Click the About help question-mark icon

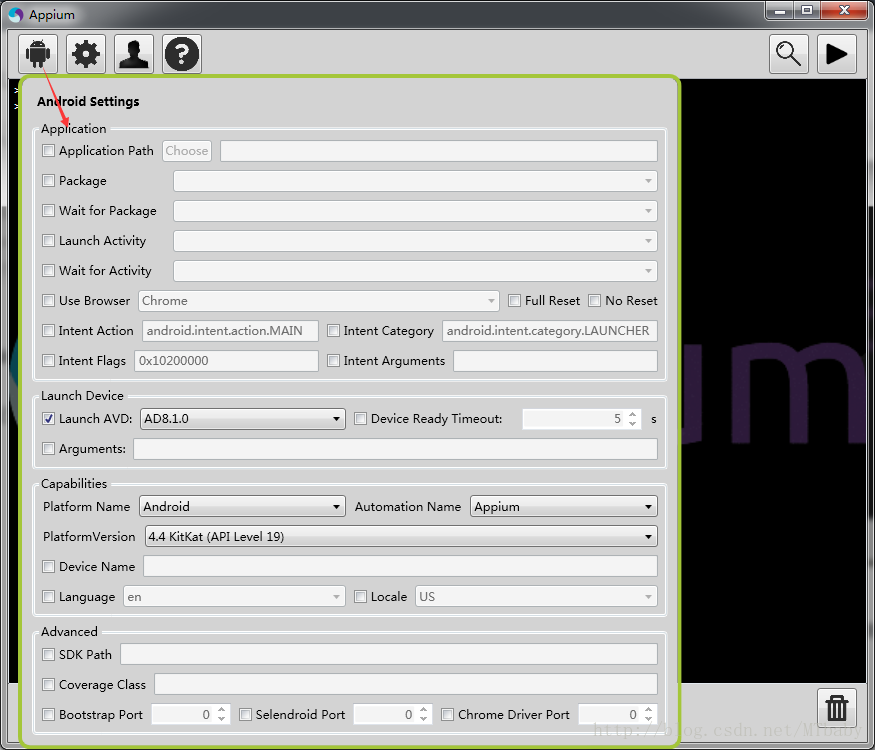coord(182,54)
